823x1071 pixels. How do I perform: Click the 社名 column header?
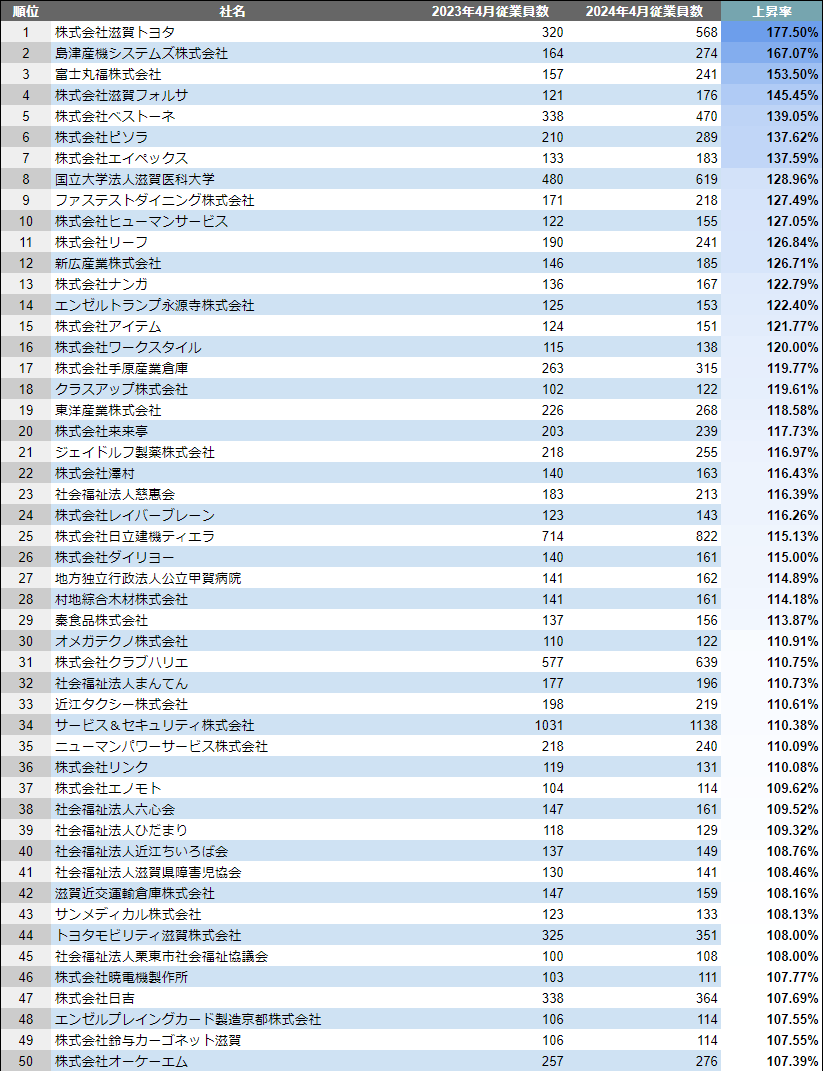(x=233, y=11)
